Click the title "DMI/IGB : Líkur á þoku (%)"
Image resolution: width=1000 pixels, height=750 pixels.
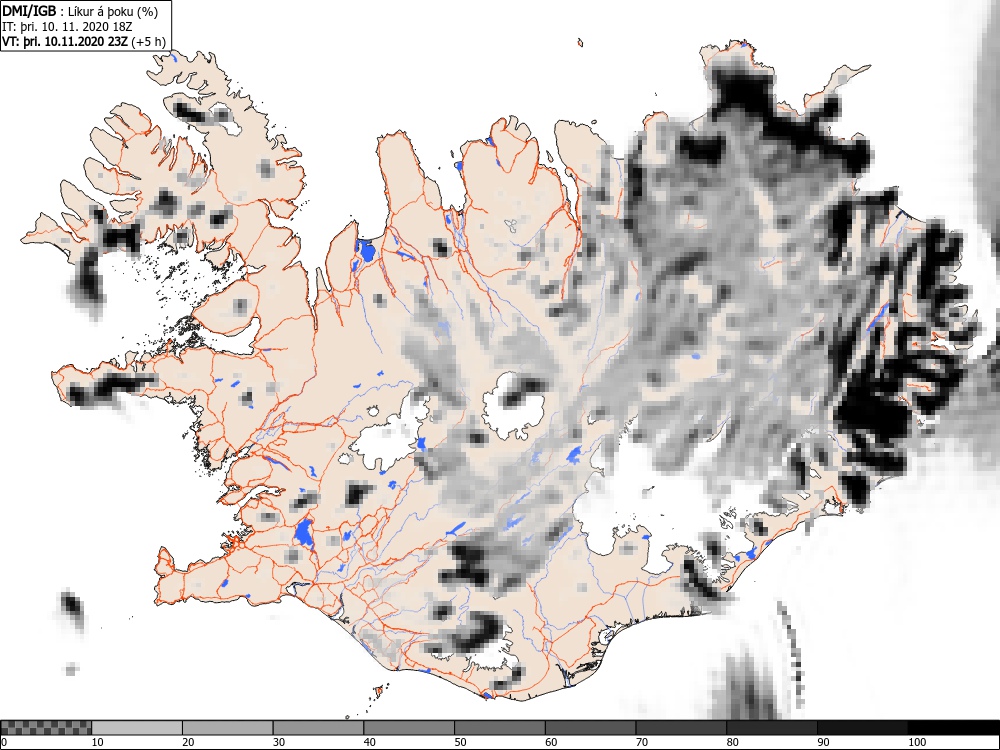coord(80,11)
